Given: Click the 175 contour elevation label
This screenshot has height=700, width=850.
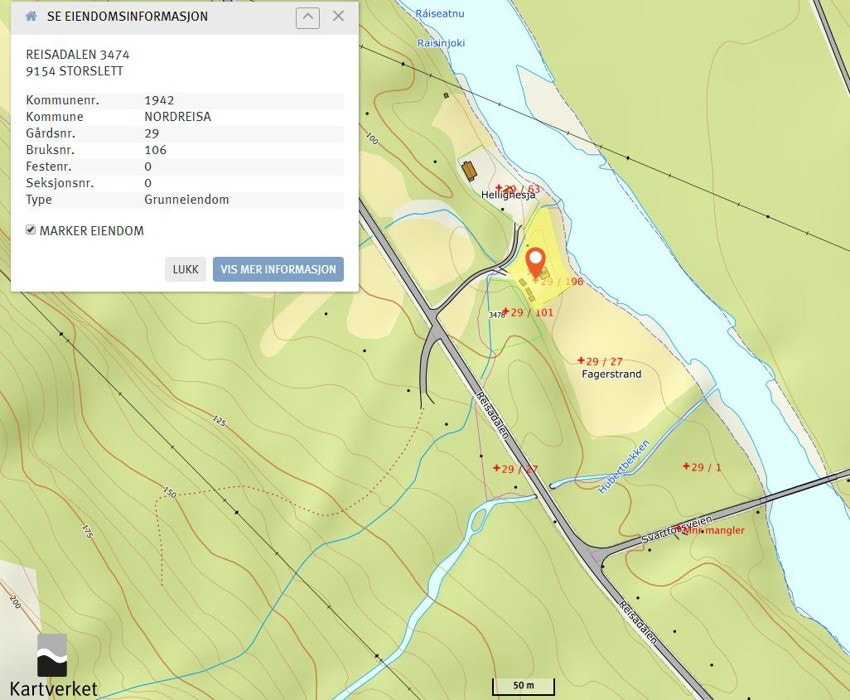Looking at the screenshot, I should pos(87,531).
